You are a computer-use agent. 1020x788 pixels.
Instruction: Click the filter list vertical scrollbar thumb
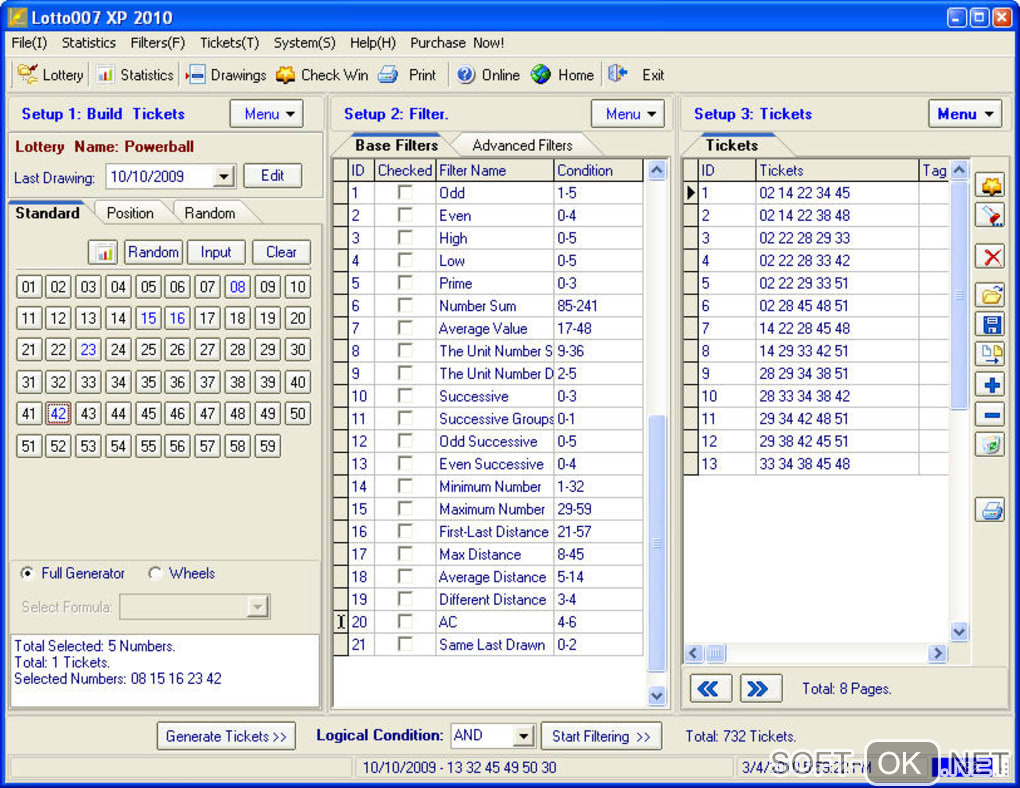tap(657, 543)
